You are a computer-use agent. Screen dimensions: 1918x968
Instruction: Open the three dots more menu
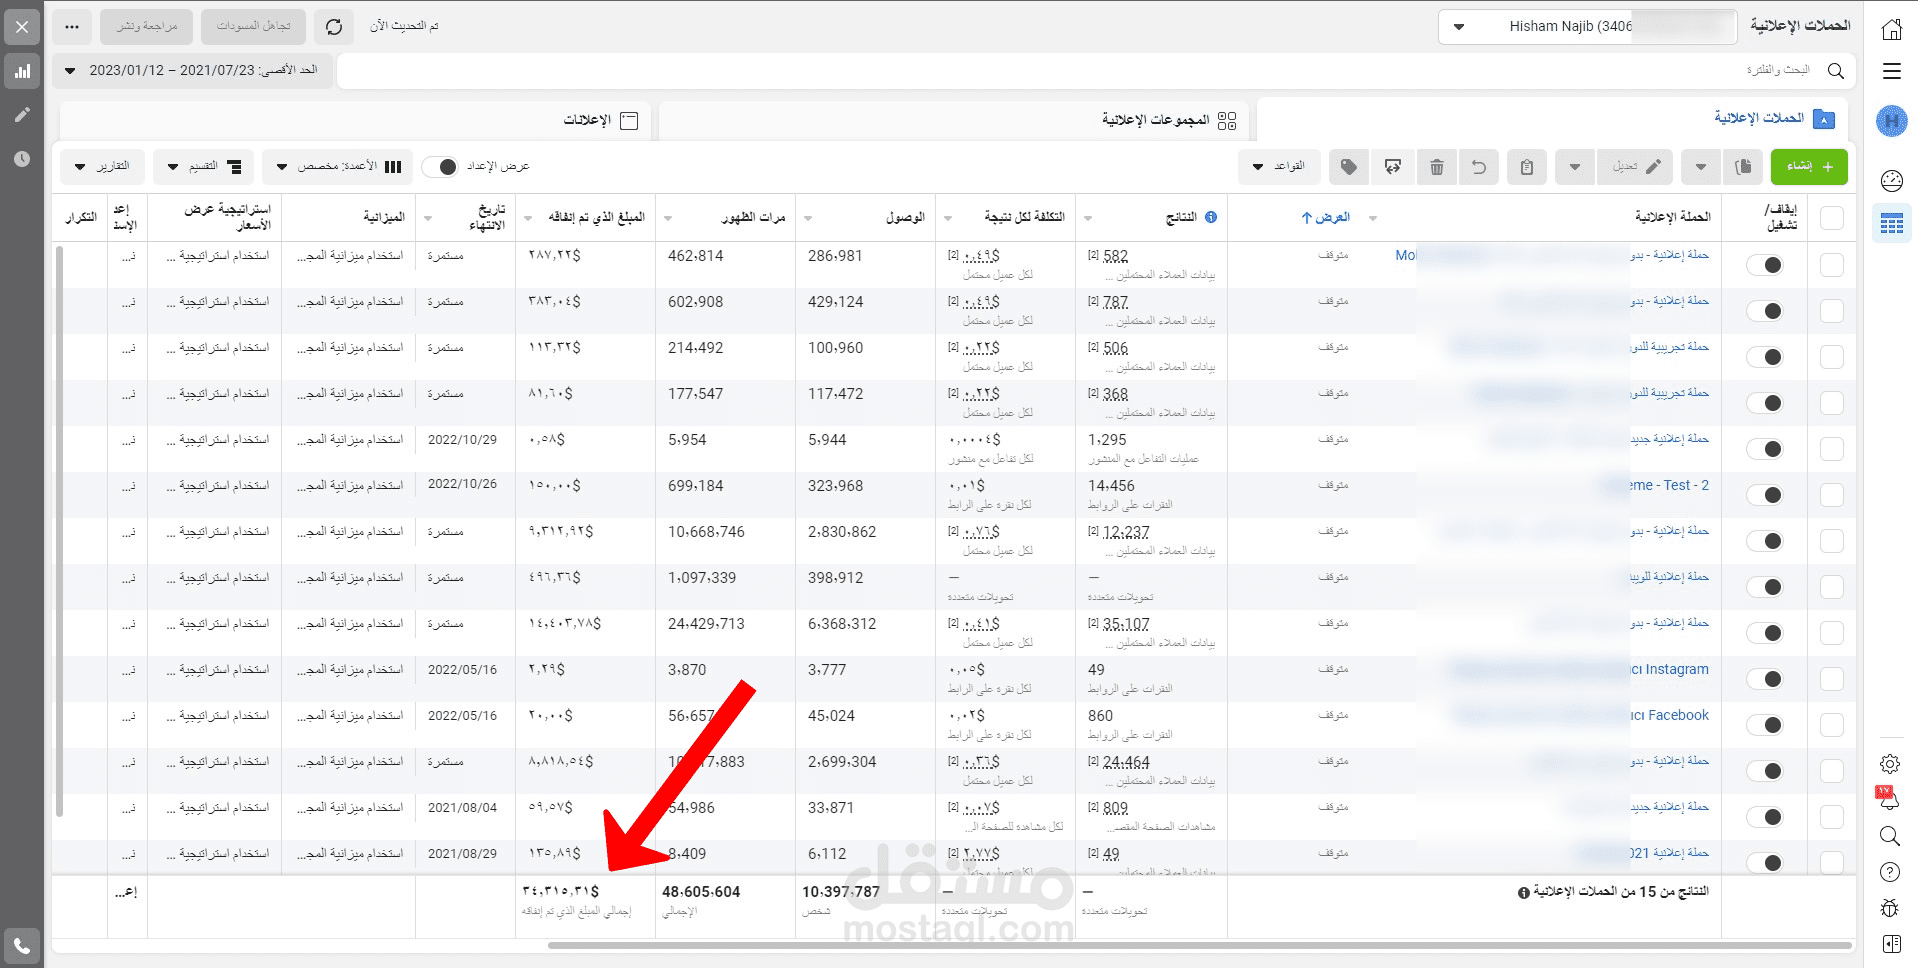(x=71, y=27)
